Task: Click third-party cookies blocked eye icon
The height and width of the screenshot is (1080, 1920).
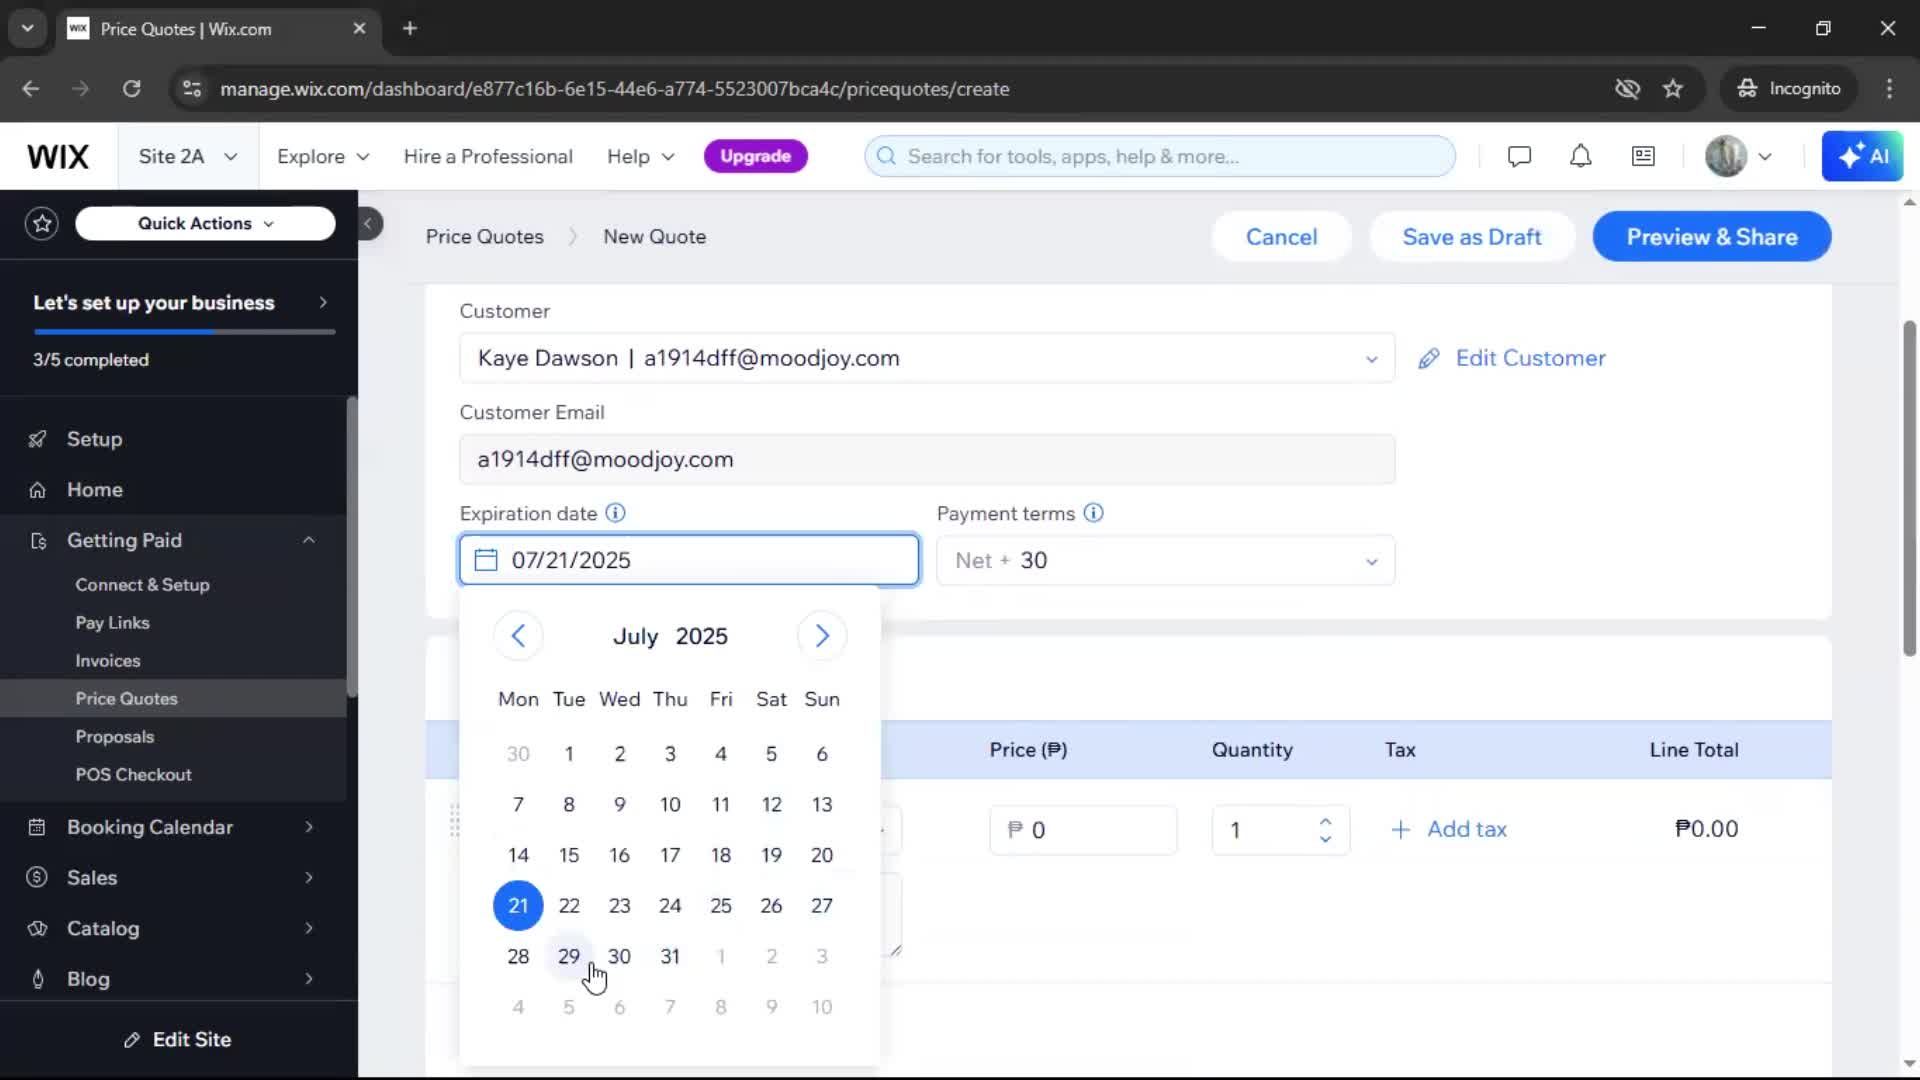Action: pyautogui.click(x=1627, y=89)
